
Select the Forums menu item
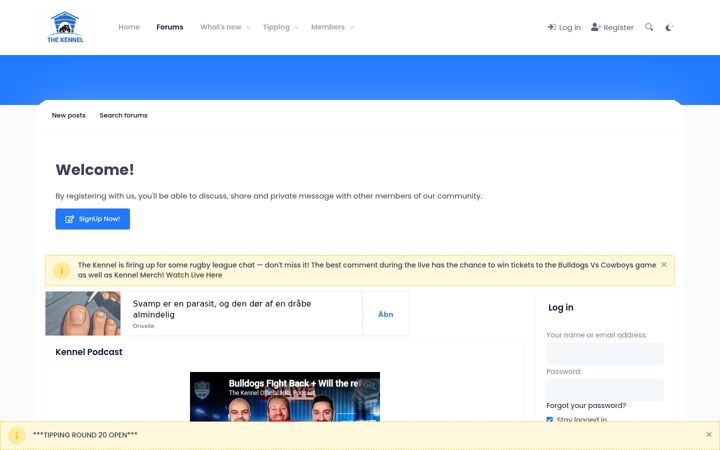(x=170, y=27)
